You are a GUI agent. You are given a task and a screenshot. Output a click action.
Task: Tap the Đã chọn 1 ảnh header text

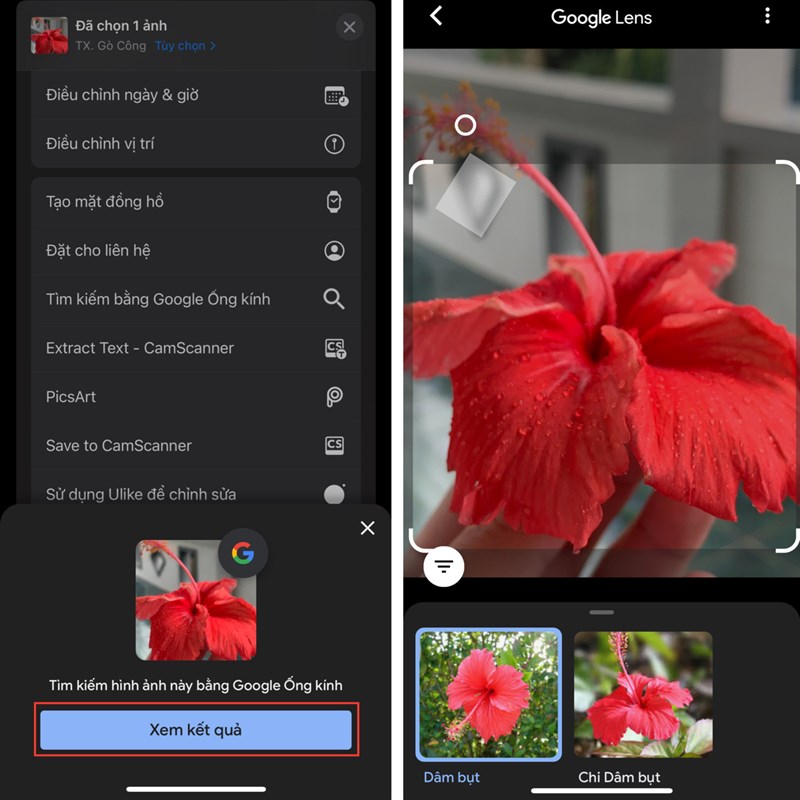[x=121, y=26]
